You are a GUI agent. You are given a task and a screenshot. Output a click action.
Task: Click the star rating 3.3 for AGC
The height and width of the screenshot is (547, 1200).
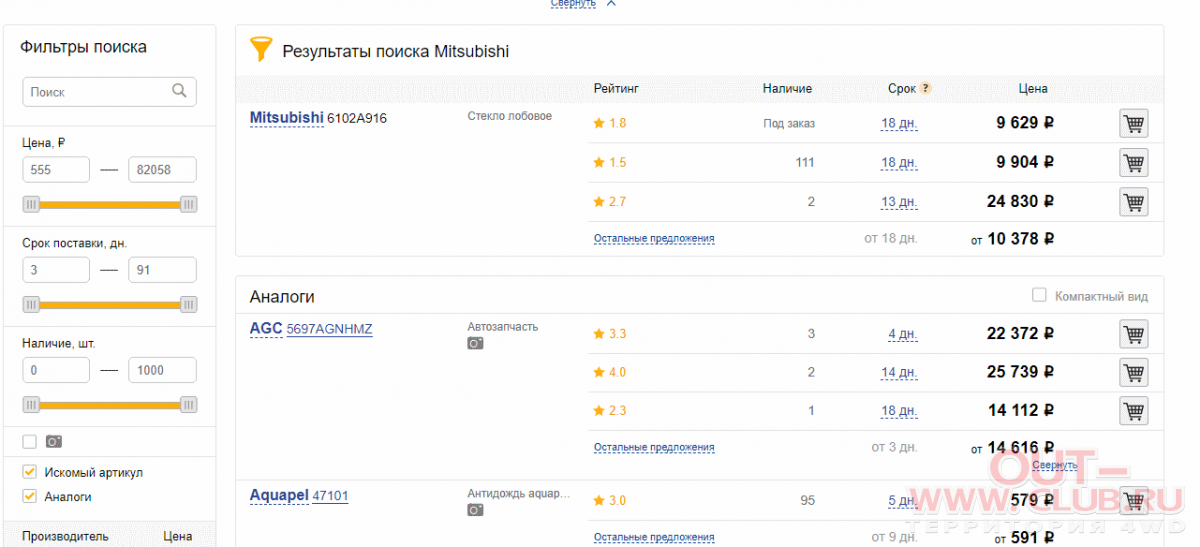[x=610, y=333]
